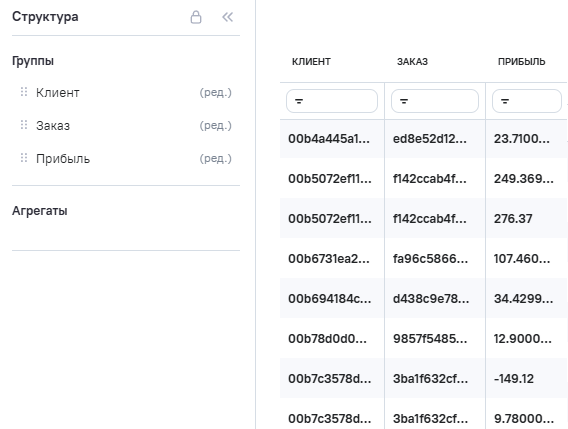Image resolution: width=568 pixels, height=429 pixels.
Task: Grab the drag handle next to Клиент
Action: pyautogui.click(x=24, y=92)
